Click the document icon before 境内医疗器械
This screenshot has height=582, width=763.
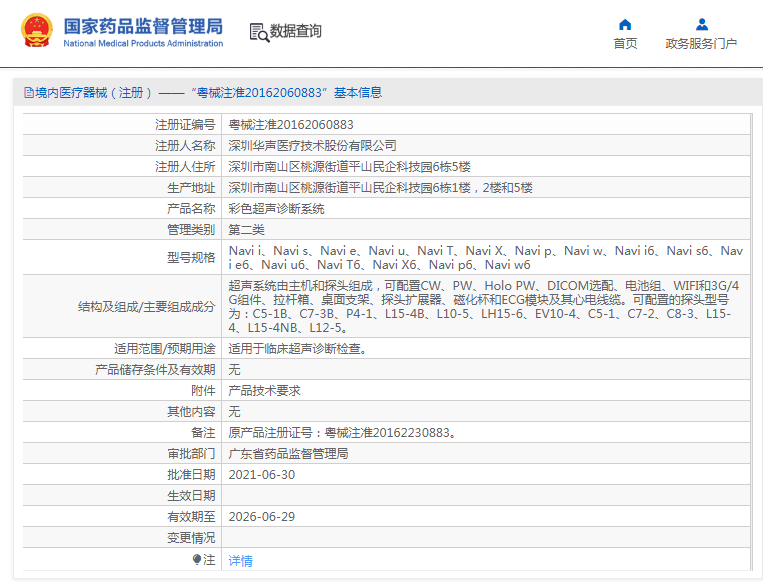click(x=29, y=92)
